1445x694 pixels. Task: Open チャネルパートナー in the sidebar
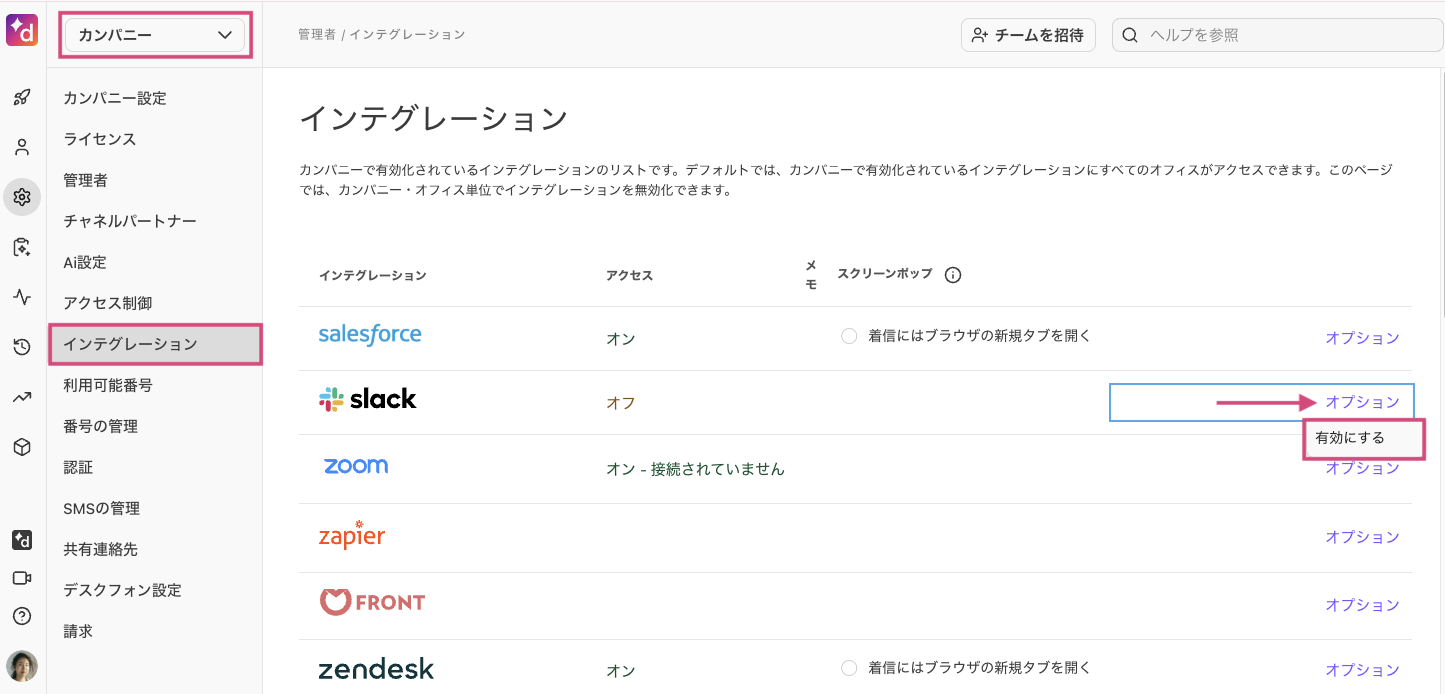(x=130, y=221)
